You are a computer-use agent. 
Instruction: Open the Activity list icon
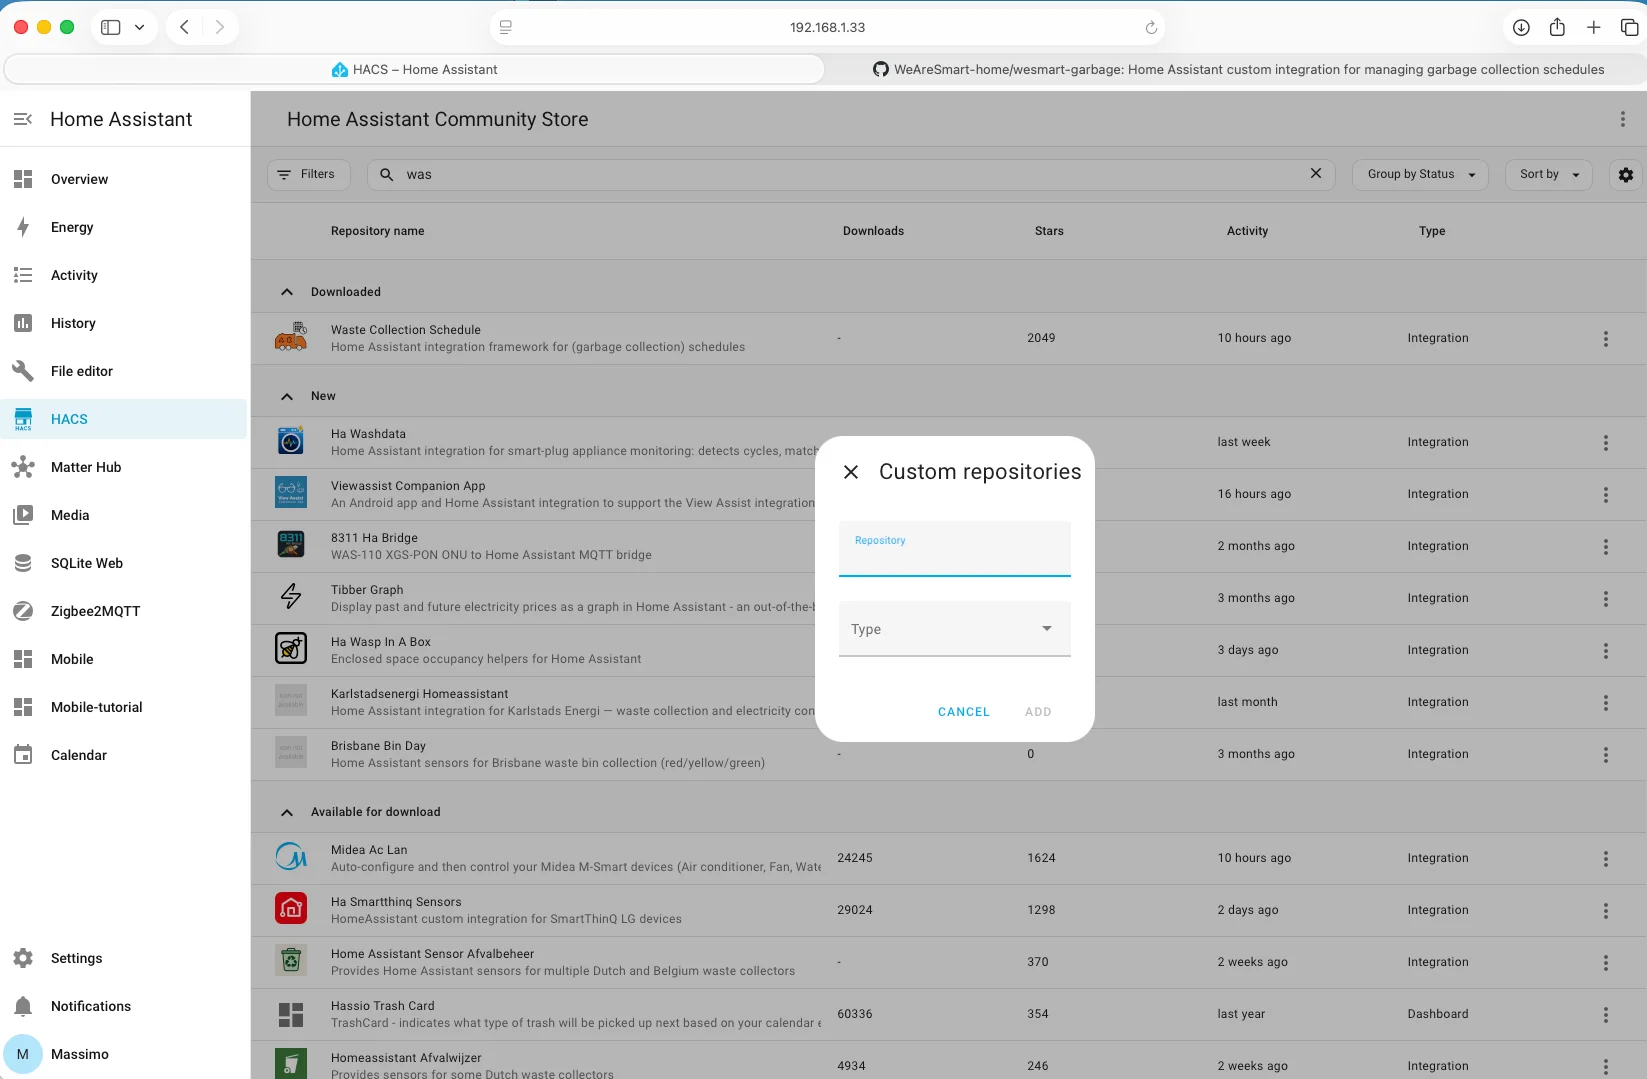(23, 275)
